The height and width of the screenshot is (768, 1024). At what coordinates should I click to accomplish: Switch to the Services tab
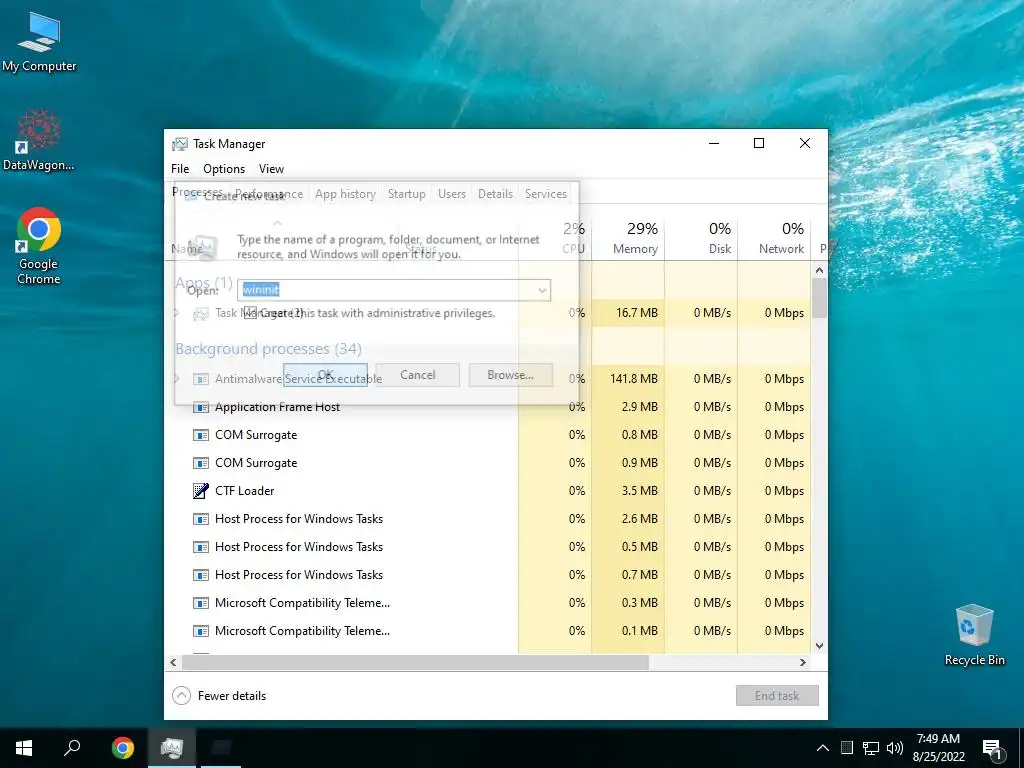coord(546,194)
